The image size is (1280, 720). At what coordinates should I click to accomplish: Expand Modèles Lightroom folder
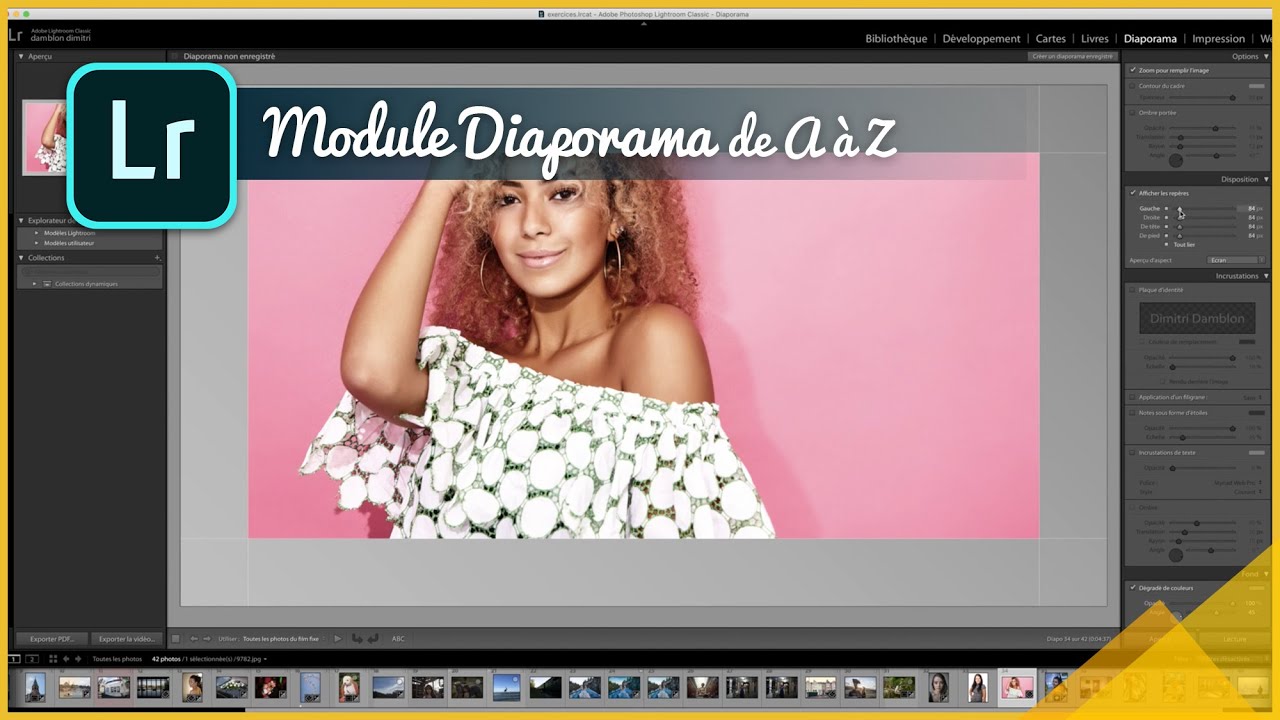click(37, 233)
